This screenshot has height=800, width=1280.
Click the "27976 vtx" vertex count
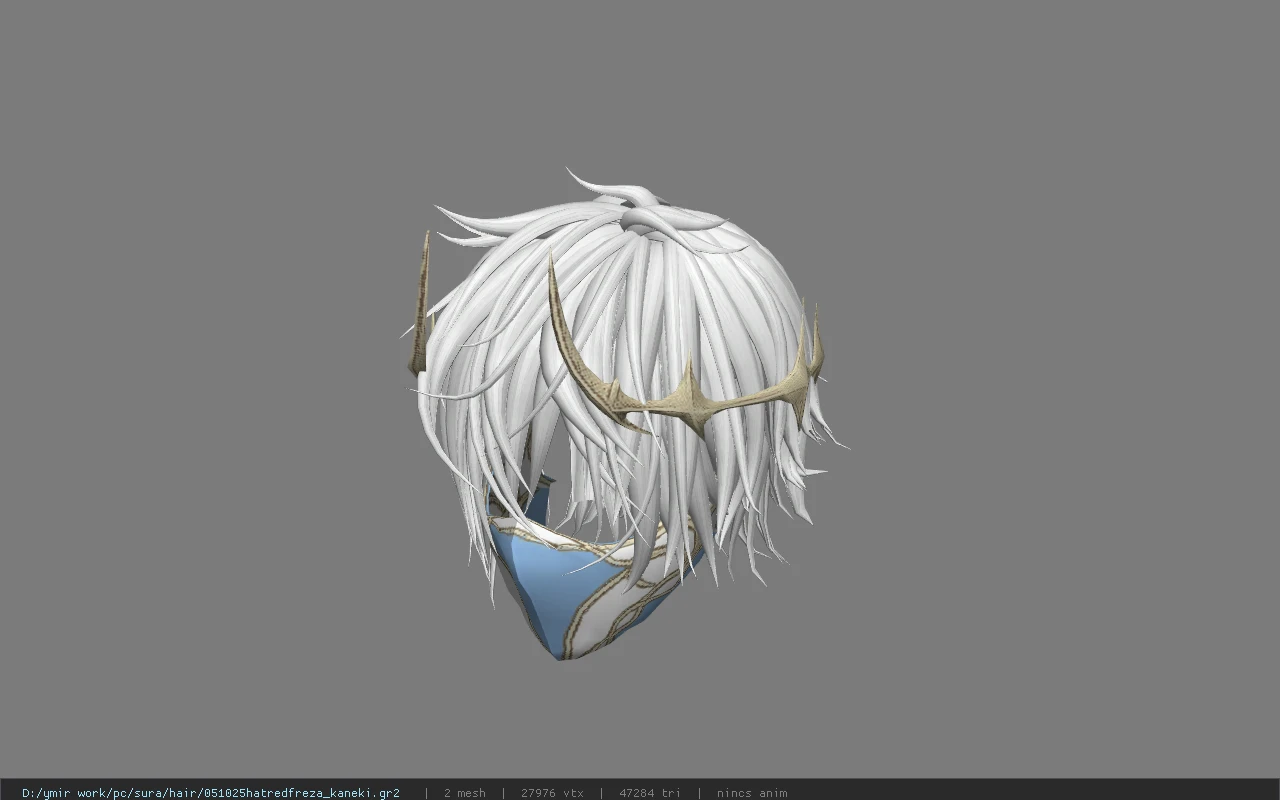click(552, 793)
